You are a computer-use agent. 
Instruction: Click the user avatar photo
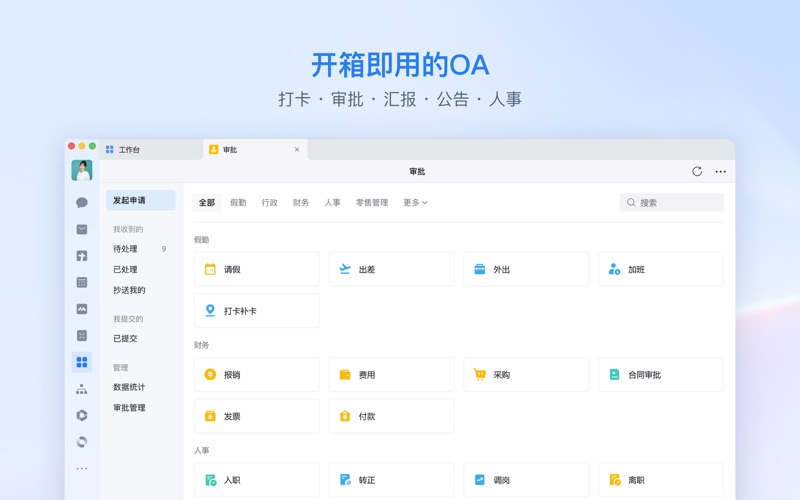click(82, 170)
